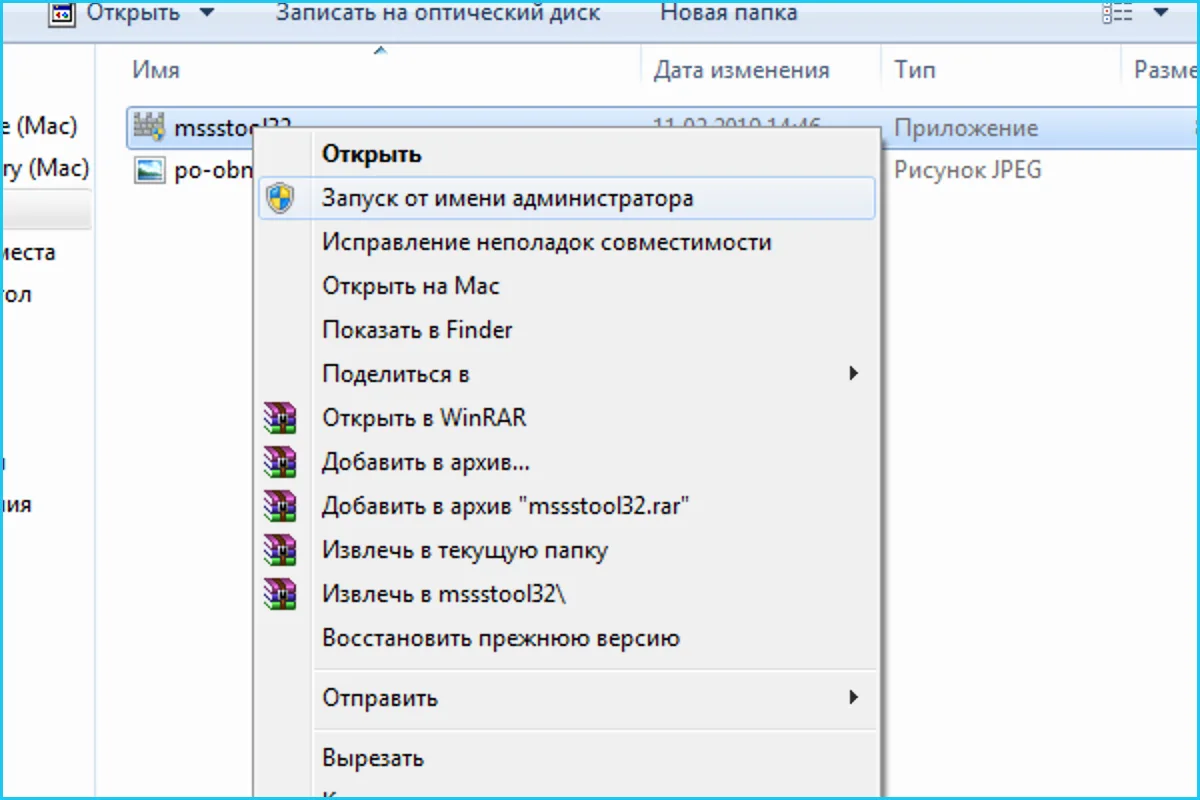Click the WinRAR icon beside Извлечь в mssstool32\
The height and width of the screenshot is (800, 1200).
click(280, 593)
